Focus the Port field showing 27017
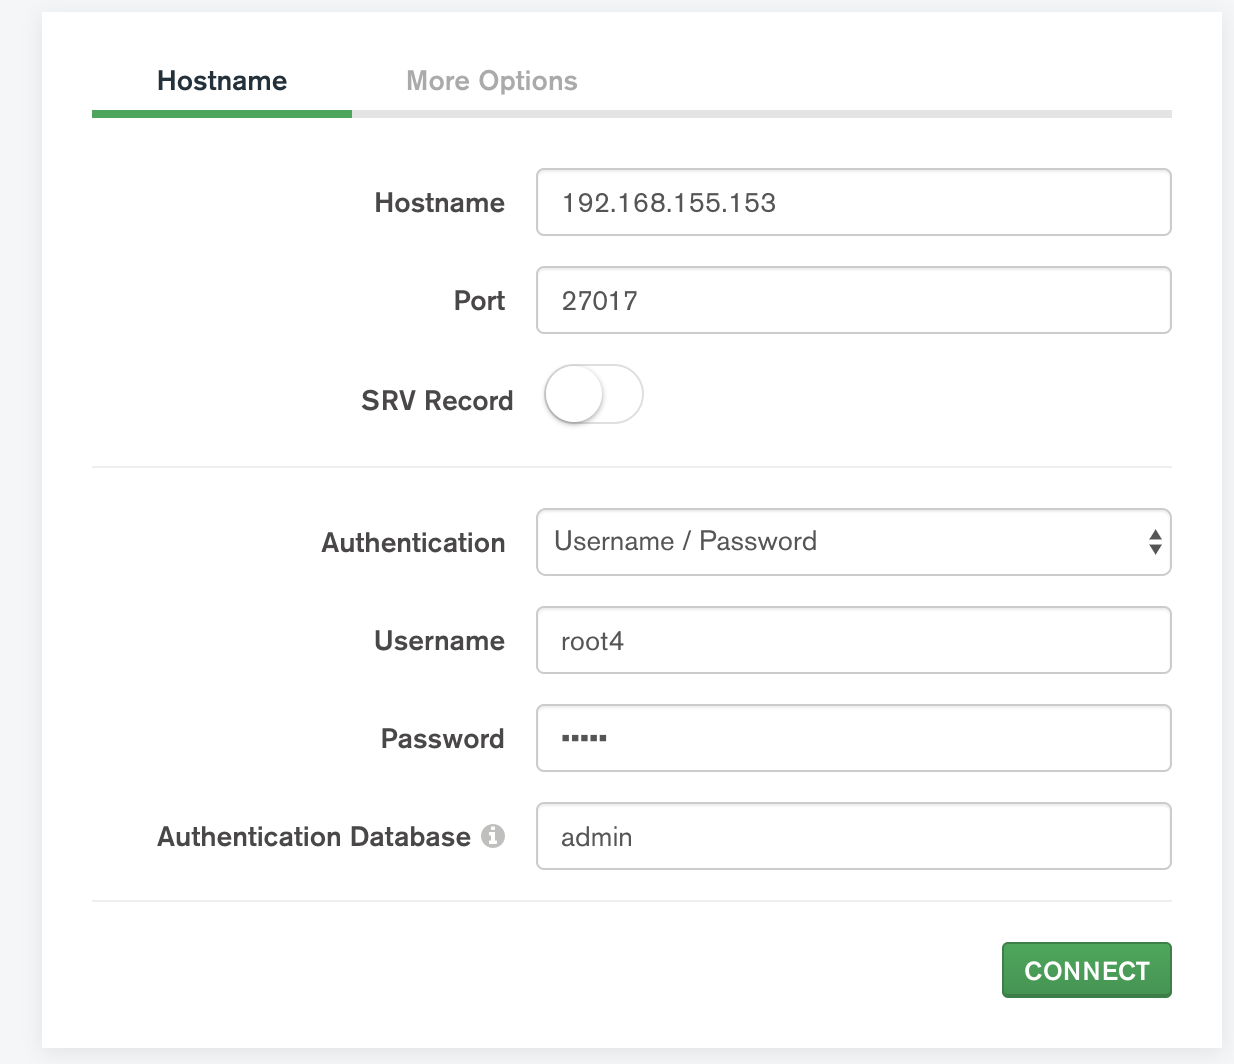This screenshot has width=1234, height=1064. (x=853, y=301)
